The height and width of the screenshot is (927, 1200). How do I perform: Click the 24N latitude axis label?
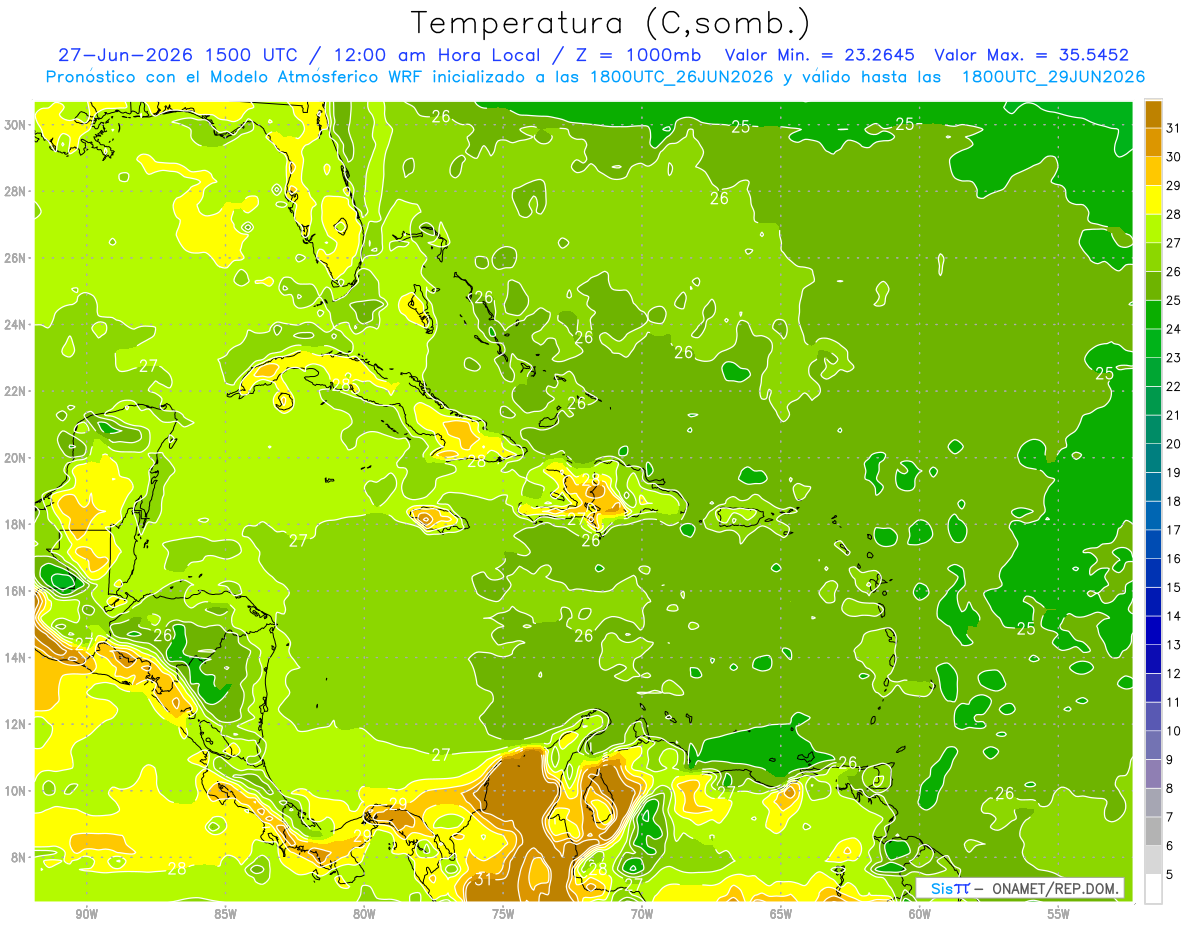coord(16,325)
